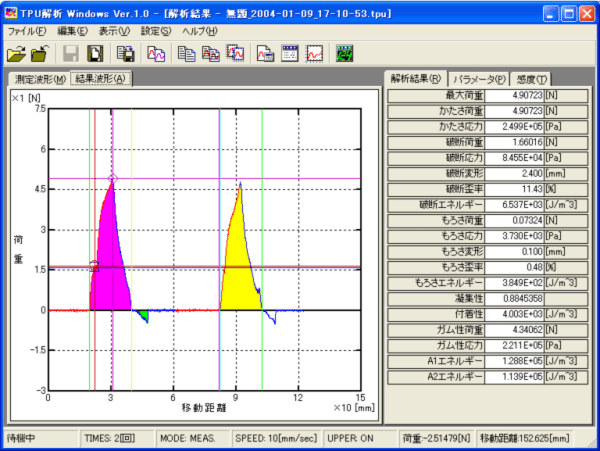Click the diamond peak marker on magenta curve
The image size is (600, 451).
coord(112,178)
